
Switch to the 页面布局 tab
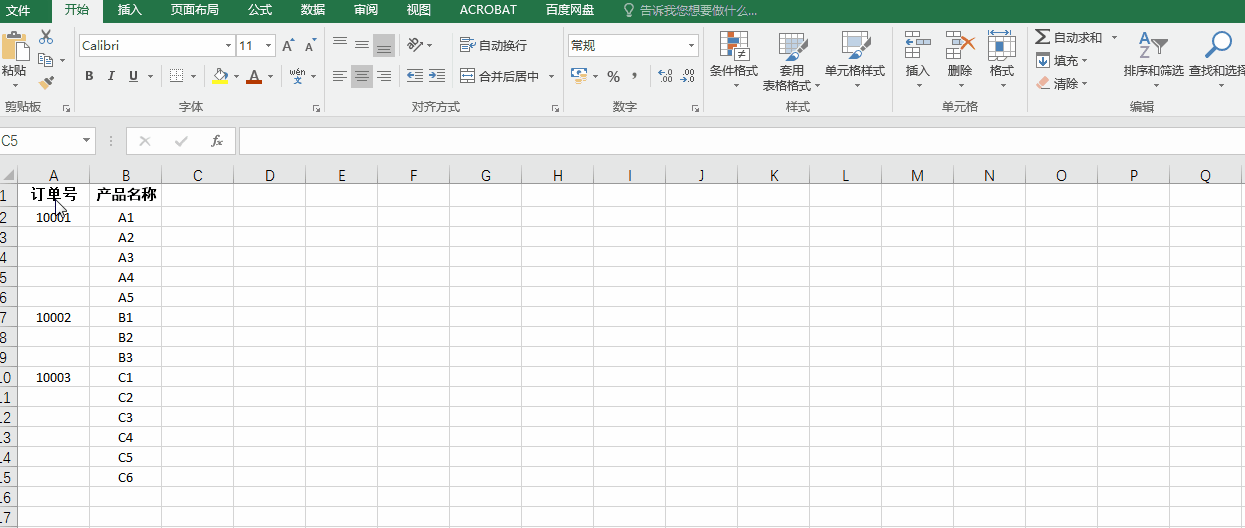click(194, 10)
